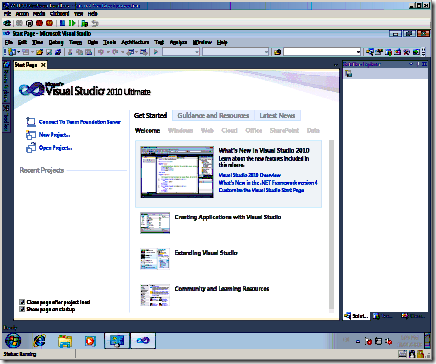Click the Redo toolbar icon
Screen dimensions: 436x364
point(115,52)
